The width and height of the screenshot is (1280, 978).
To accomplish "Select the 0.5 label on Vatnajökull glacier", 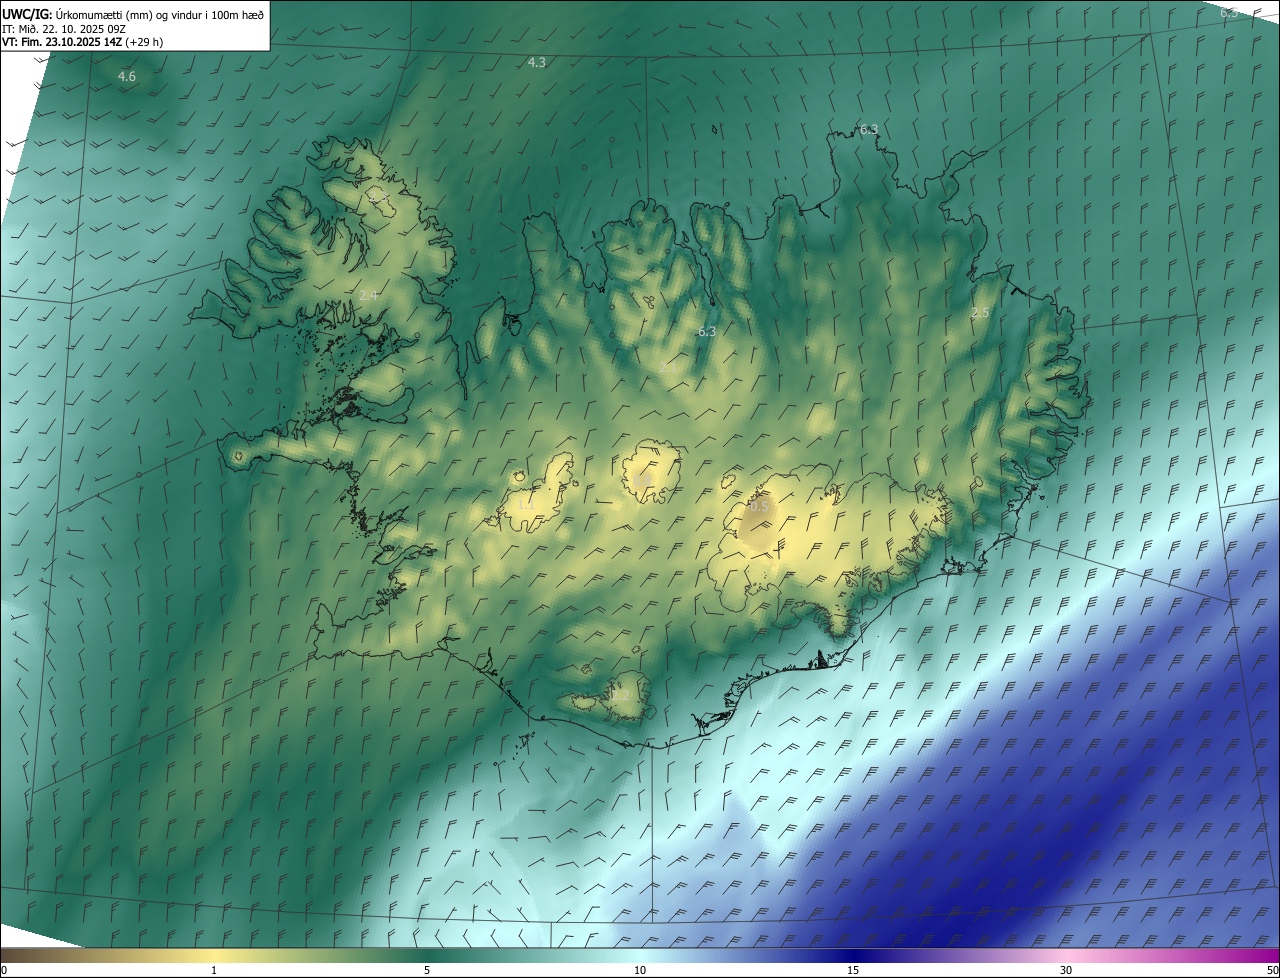I will point(759,507).
